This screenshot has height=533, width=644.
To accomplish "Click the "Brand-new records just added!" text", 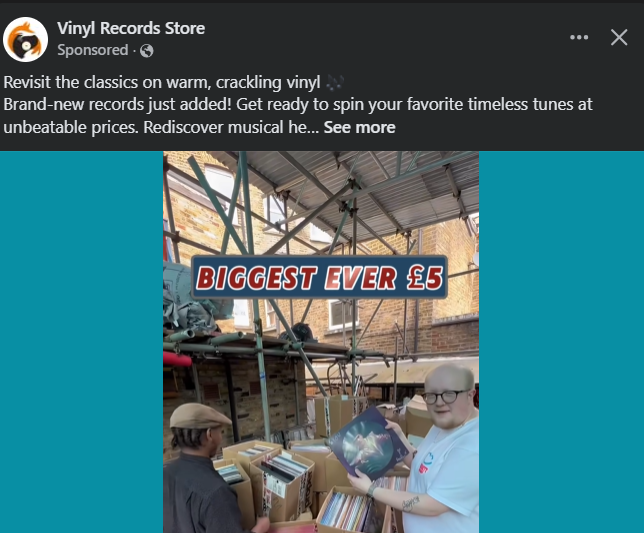I will pyautogui.click(x=117, y=104).
